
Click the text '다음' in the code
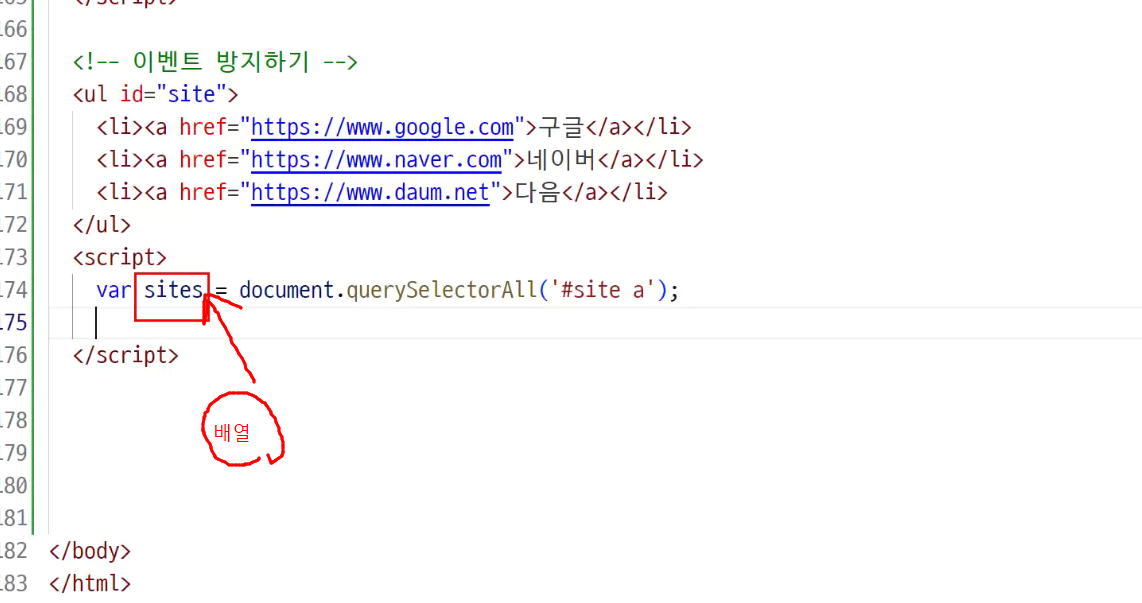537,193
